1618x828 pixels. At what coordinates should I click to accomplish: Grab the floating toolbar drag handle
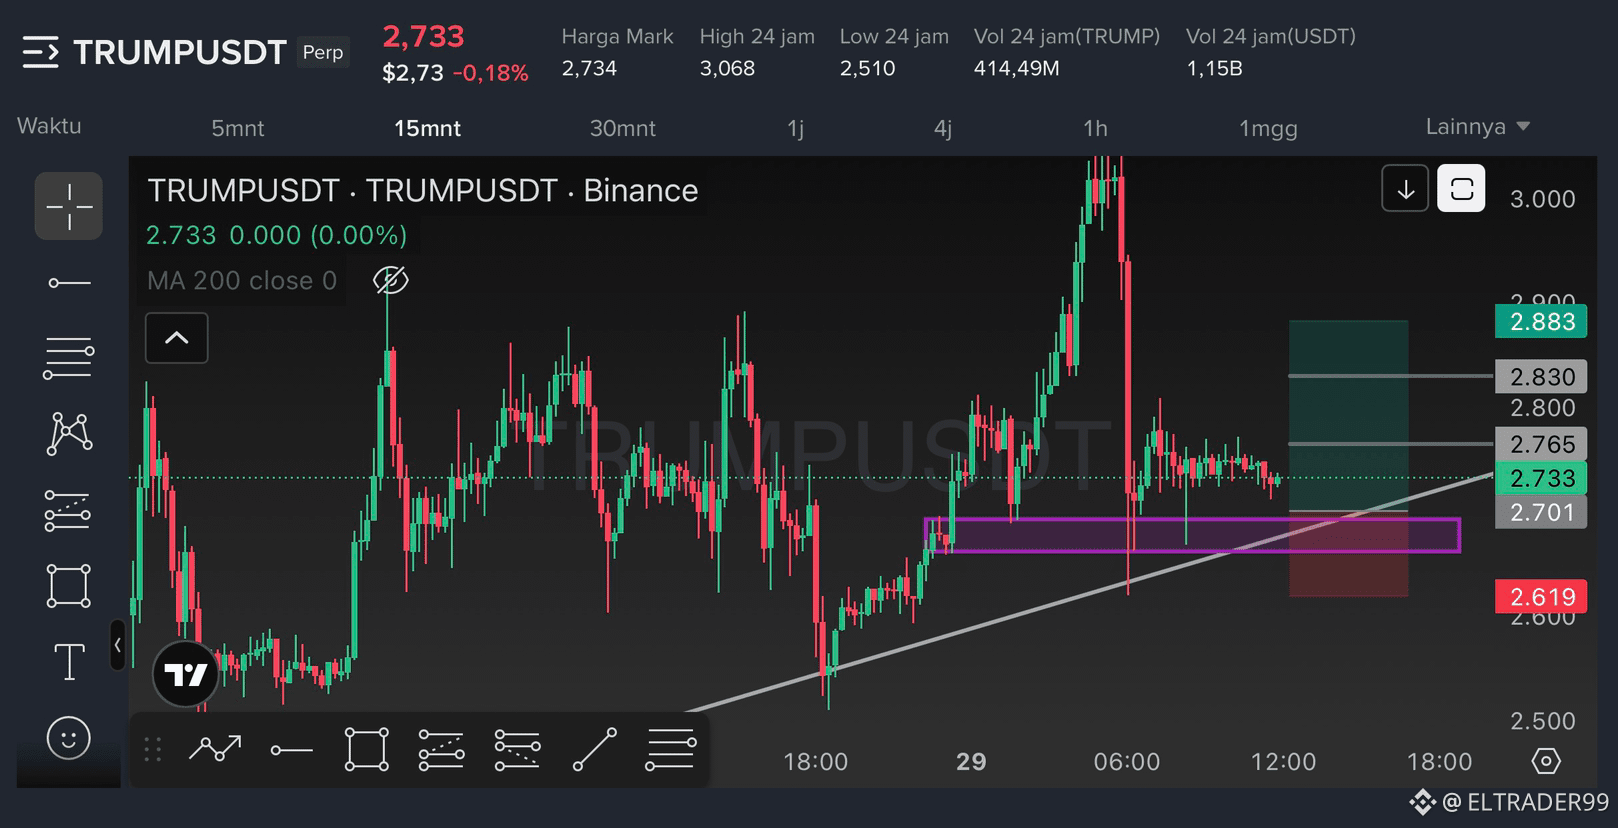[153, 749]
